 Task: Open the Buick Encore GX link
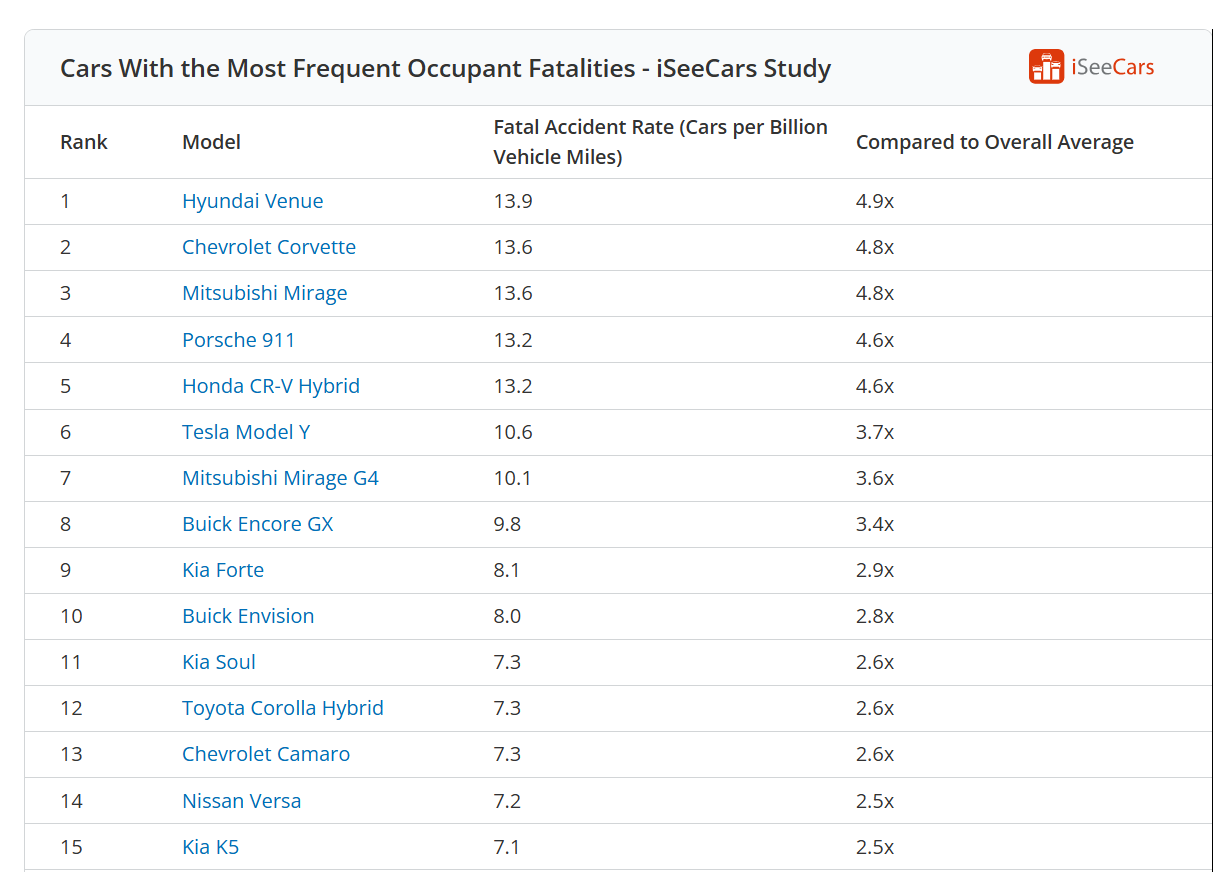[258, 524]
